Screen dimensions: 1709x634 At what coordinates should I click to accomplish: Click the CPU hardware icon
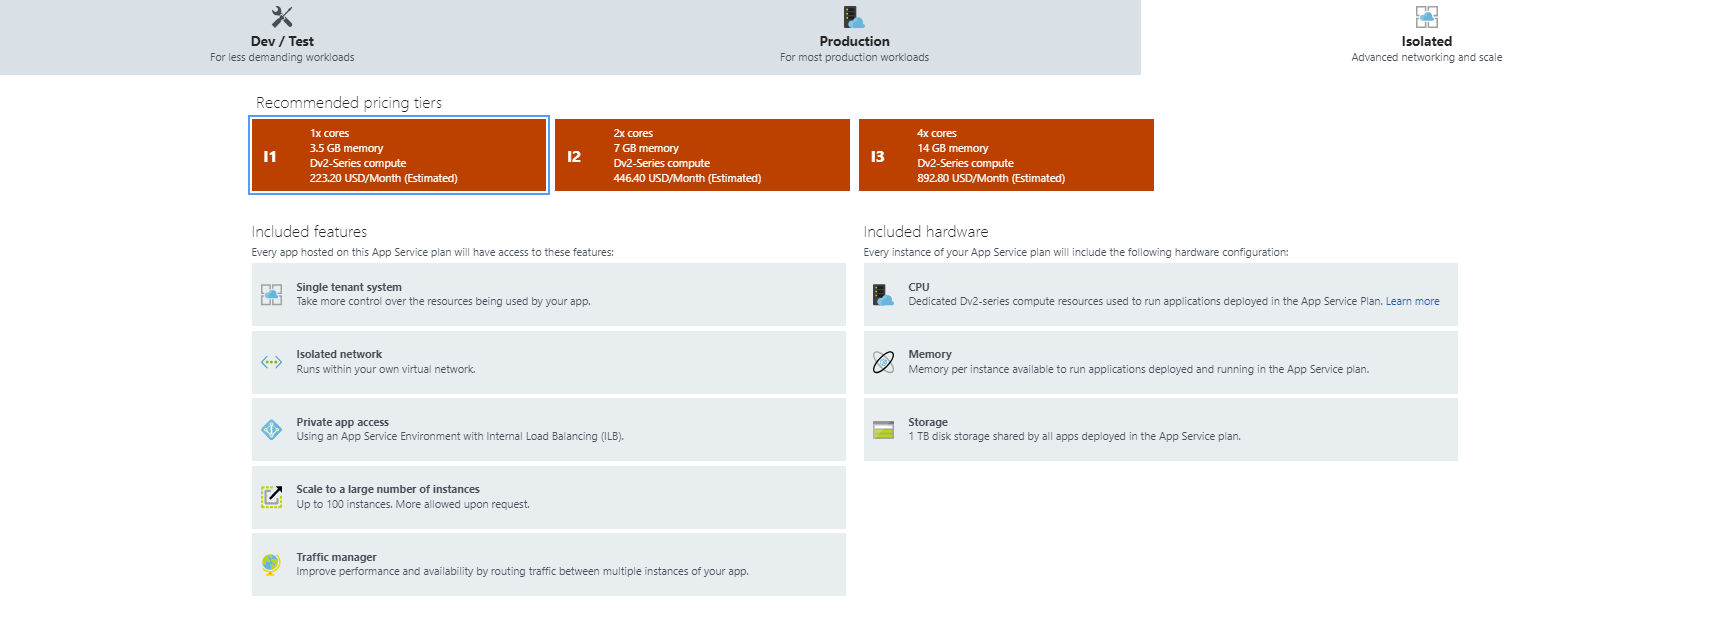[x=883, y=294]
